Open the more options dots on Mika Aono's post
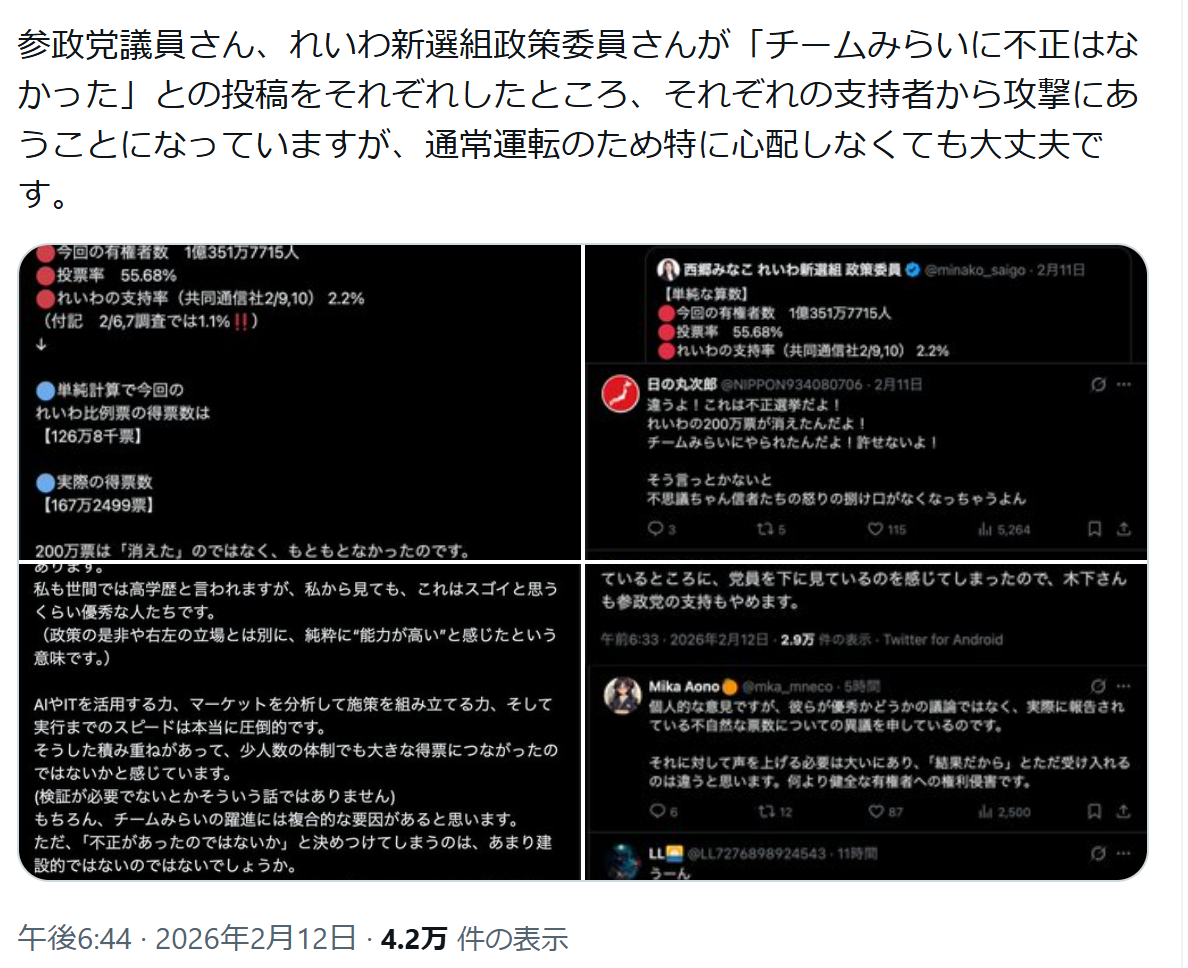 tap(1124, 686)
